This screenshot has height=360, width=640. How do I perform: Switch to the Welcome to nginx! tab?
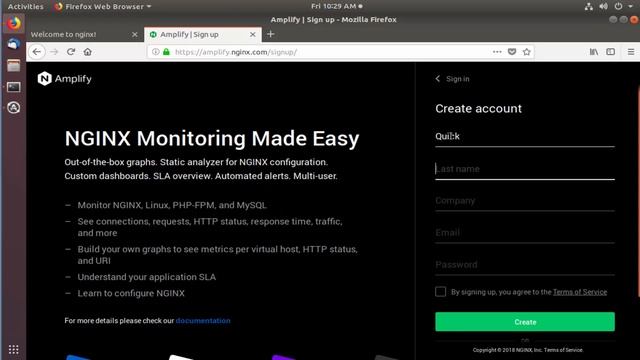coord(84,35)
